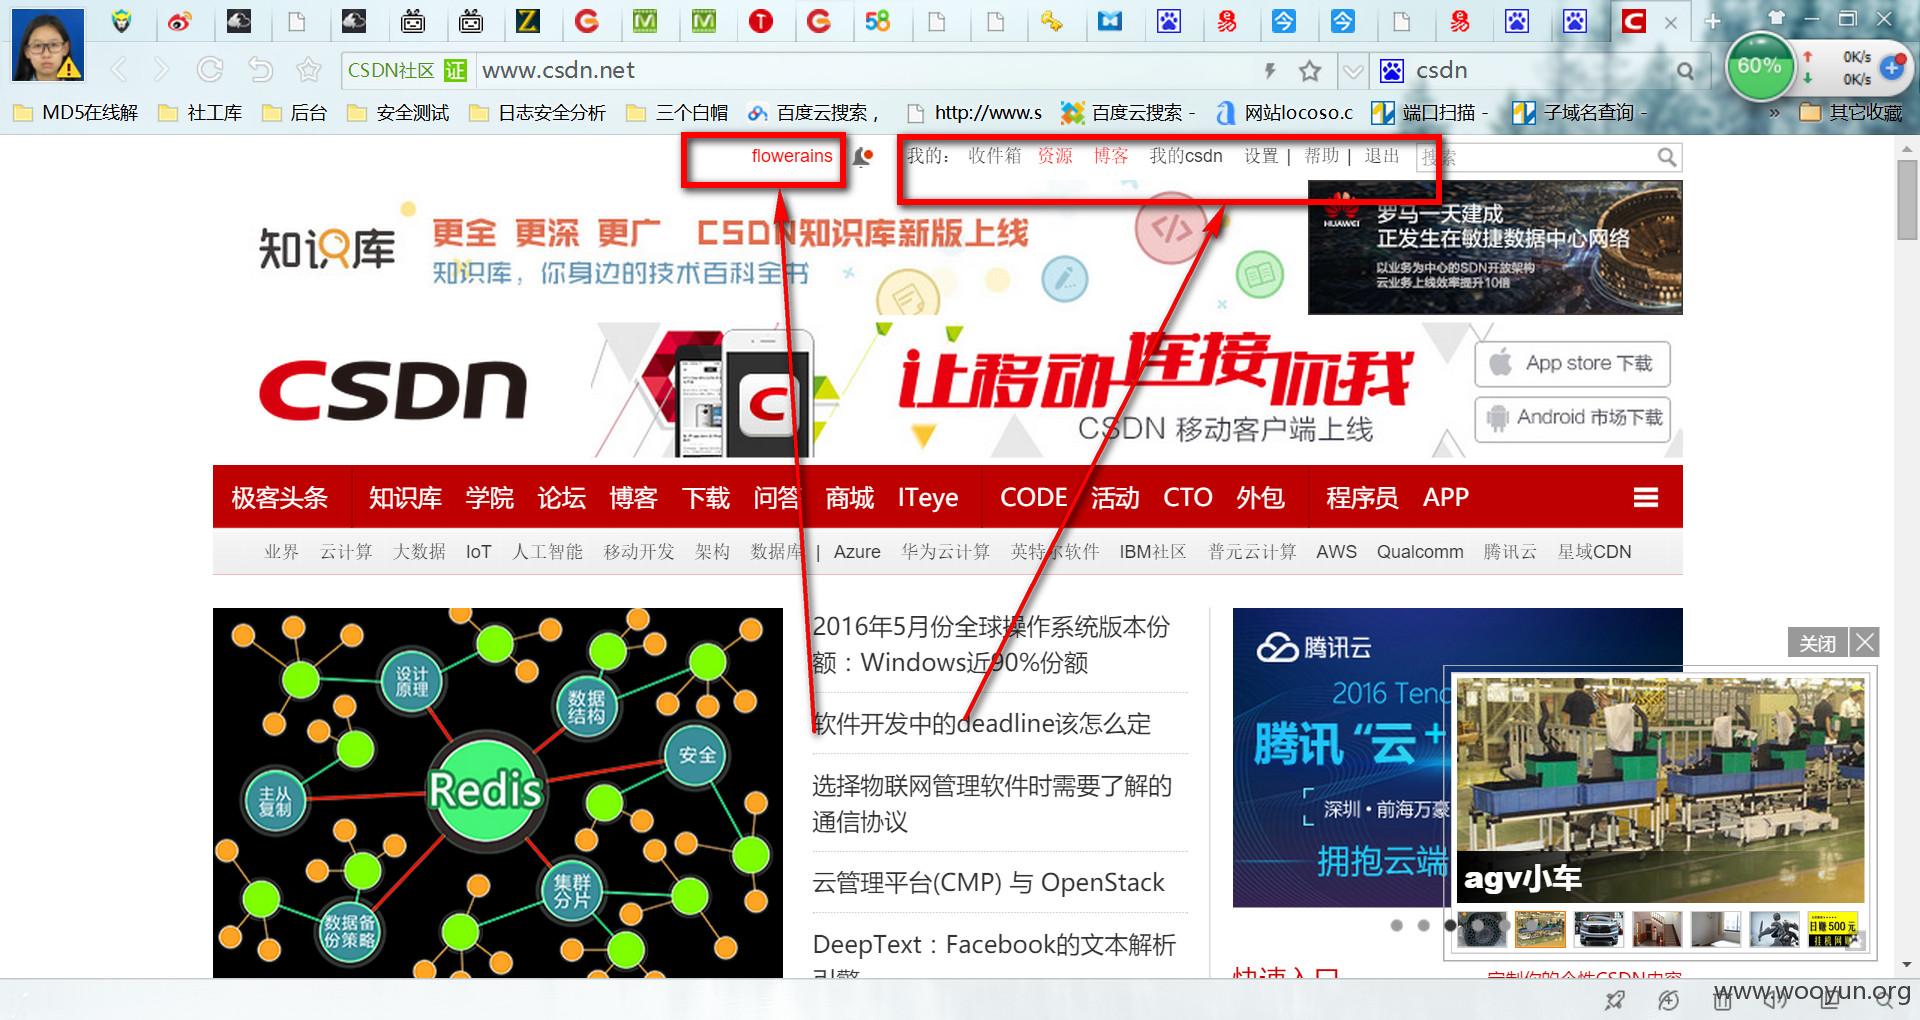
Task: Open the 云管理平台(CMP) 与 OpenStack headline
Action: click(989, 883)
